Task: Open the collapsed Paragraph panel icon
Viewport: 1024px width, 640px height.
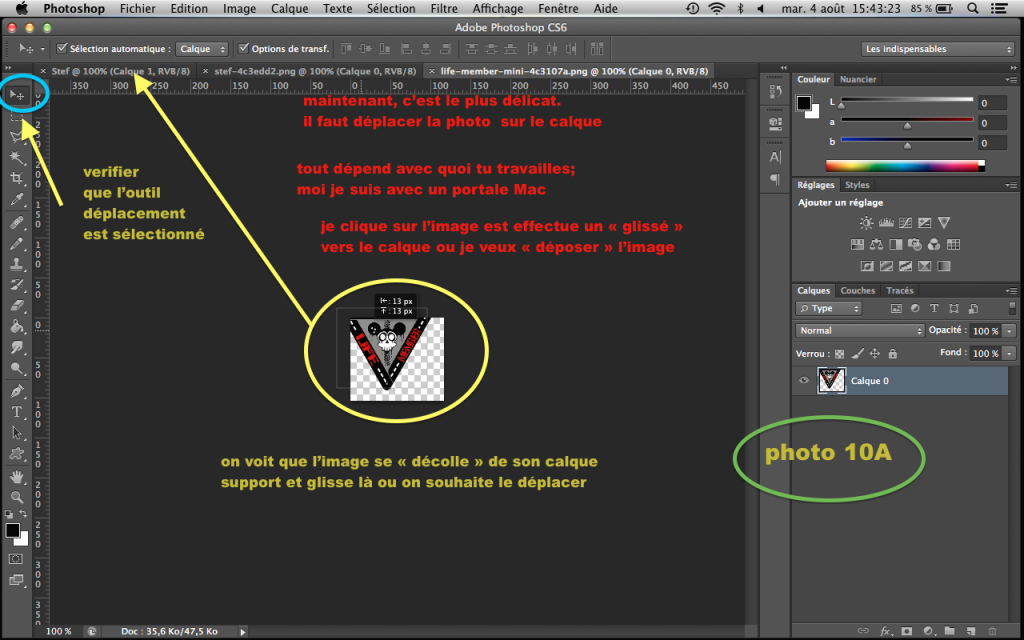Action: click(x=775, y=179)
